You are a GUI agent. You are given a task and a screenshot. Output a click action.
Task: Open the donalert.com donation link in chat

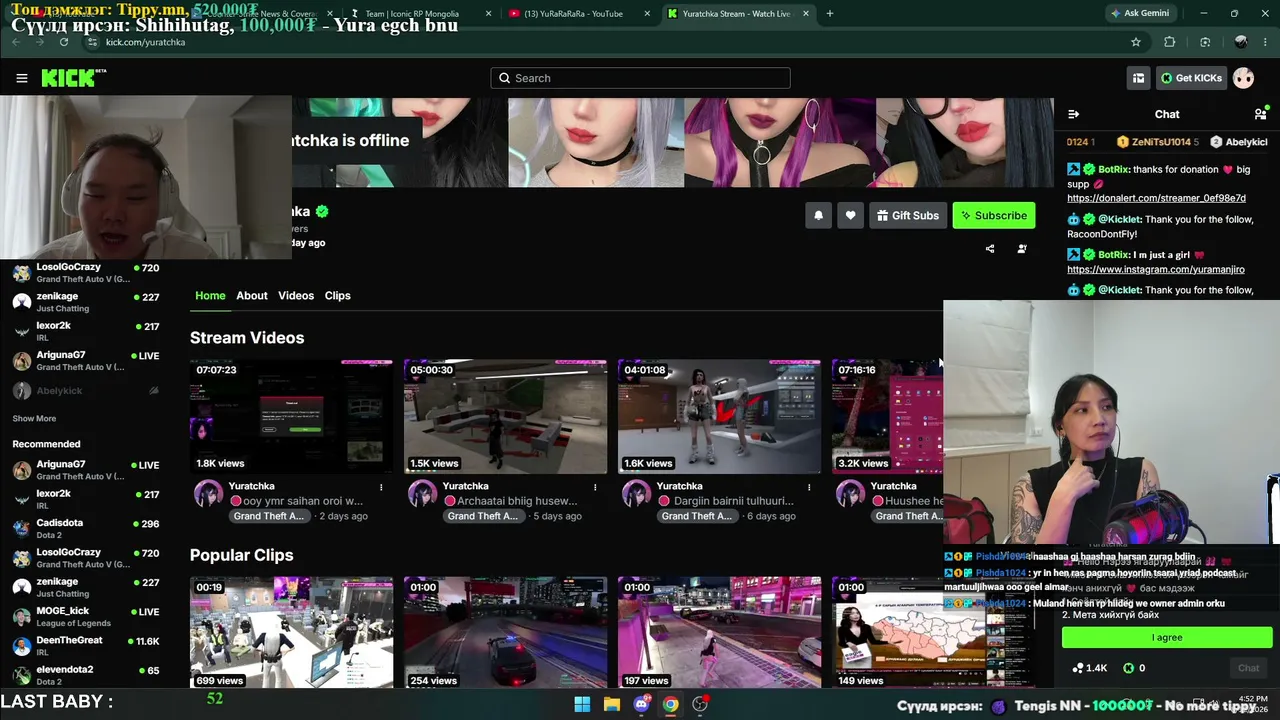tap(1156, 198)
